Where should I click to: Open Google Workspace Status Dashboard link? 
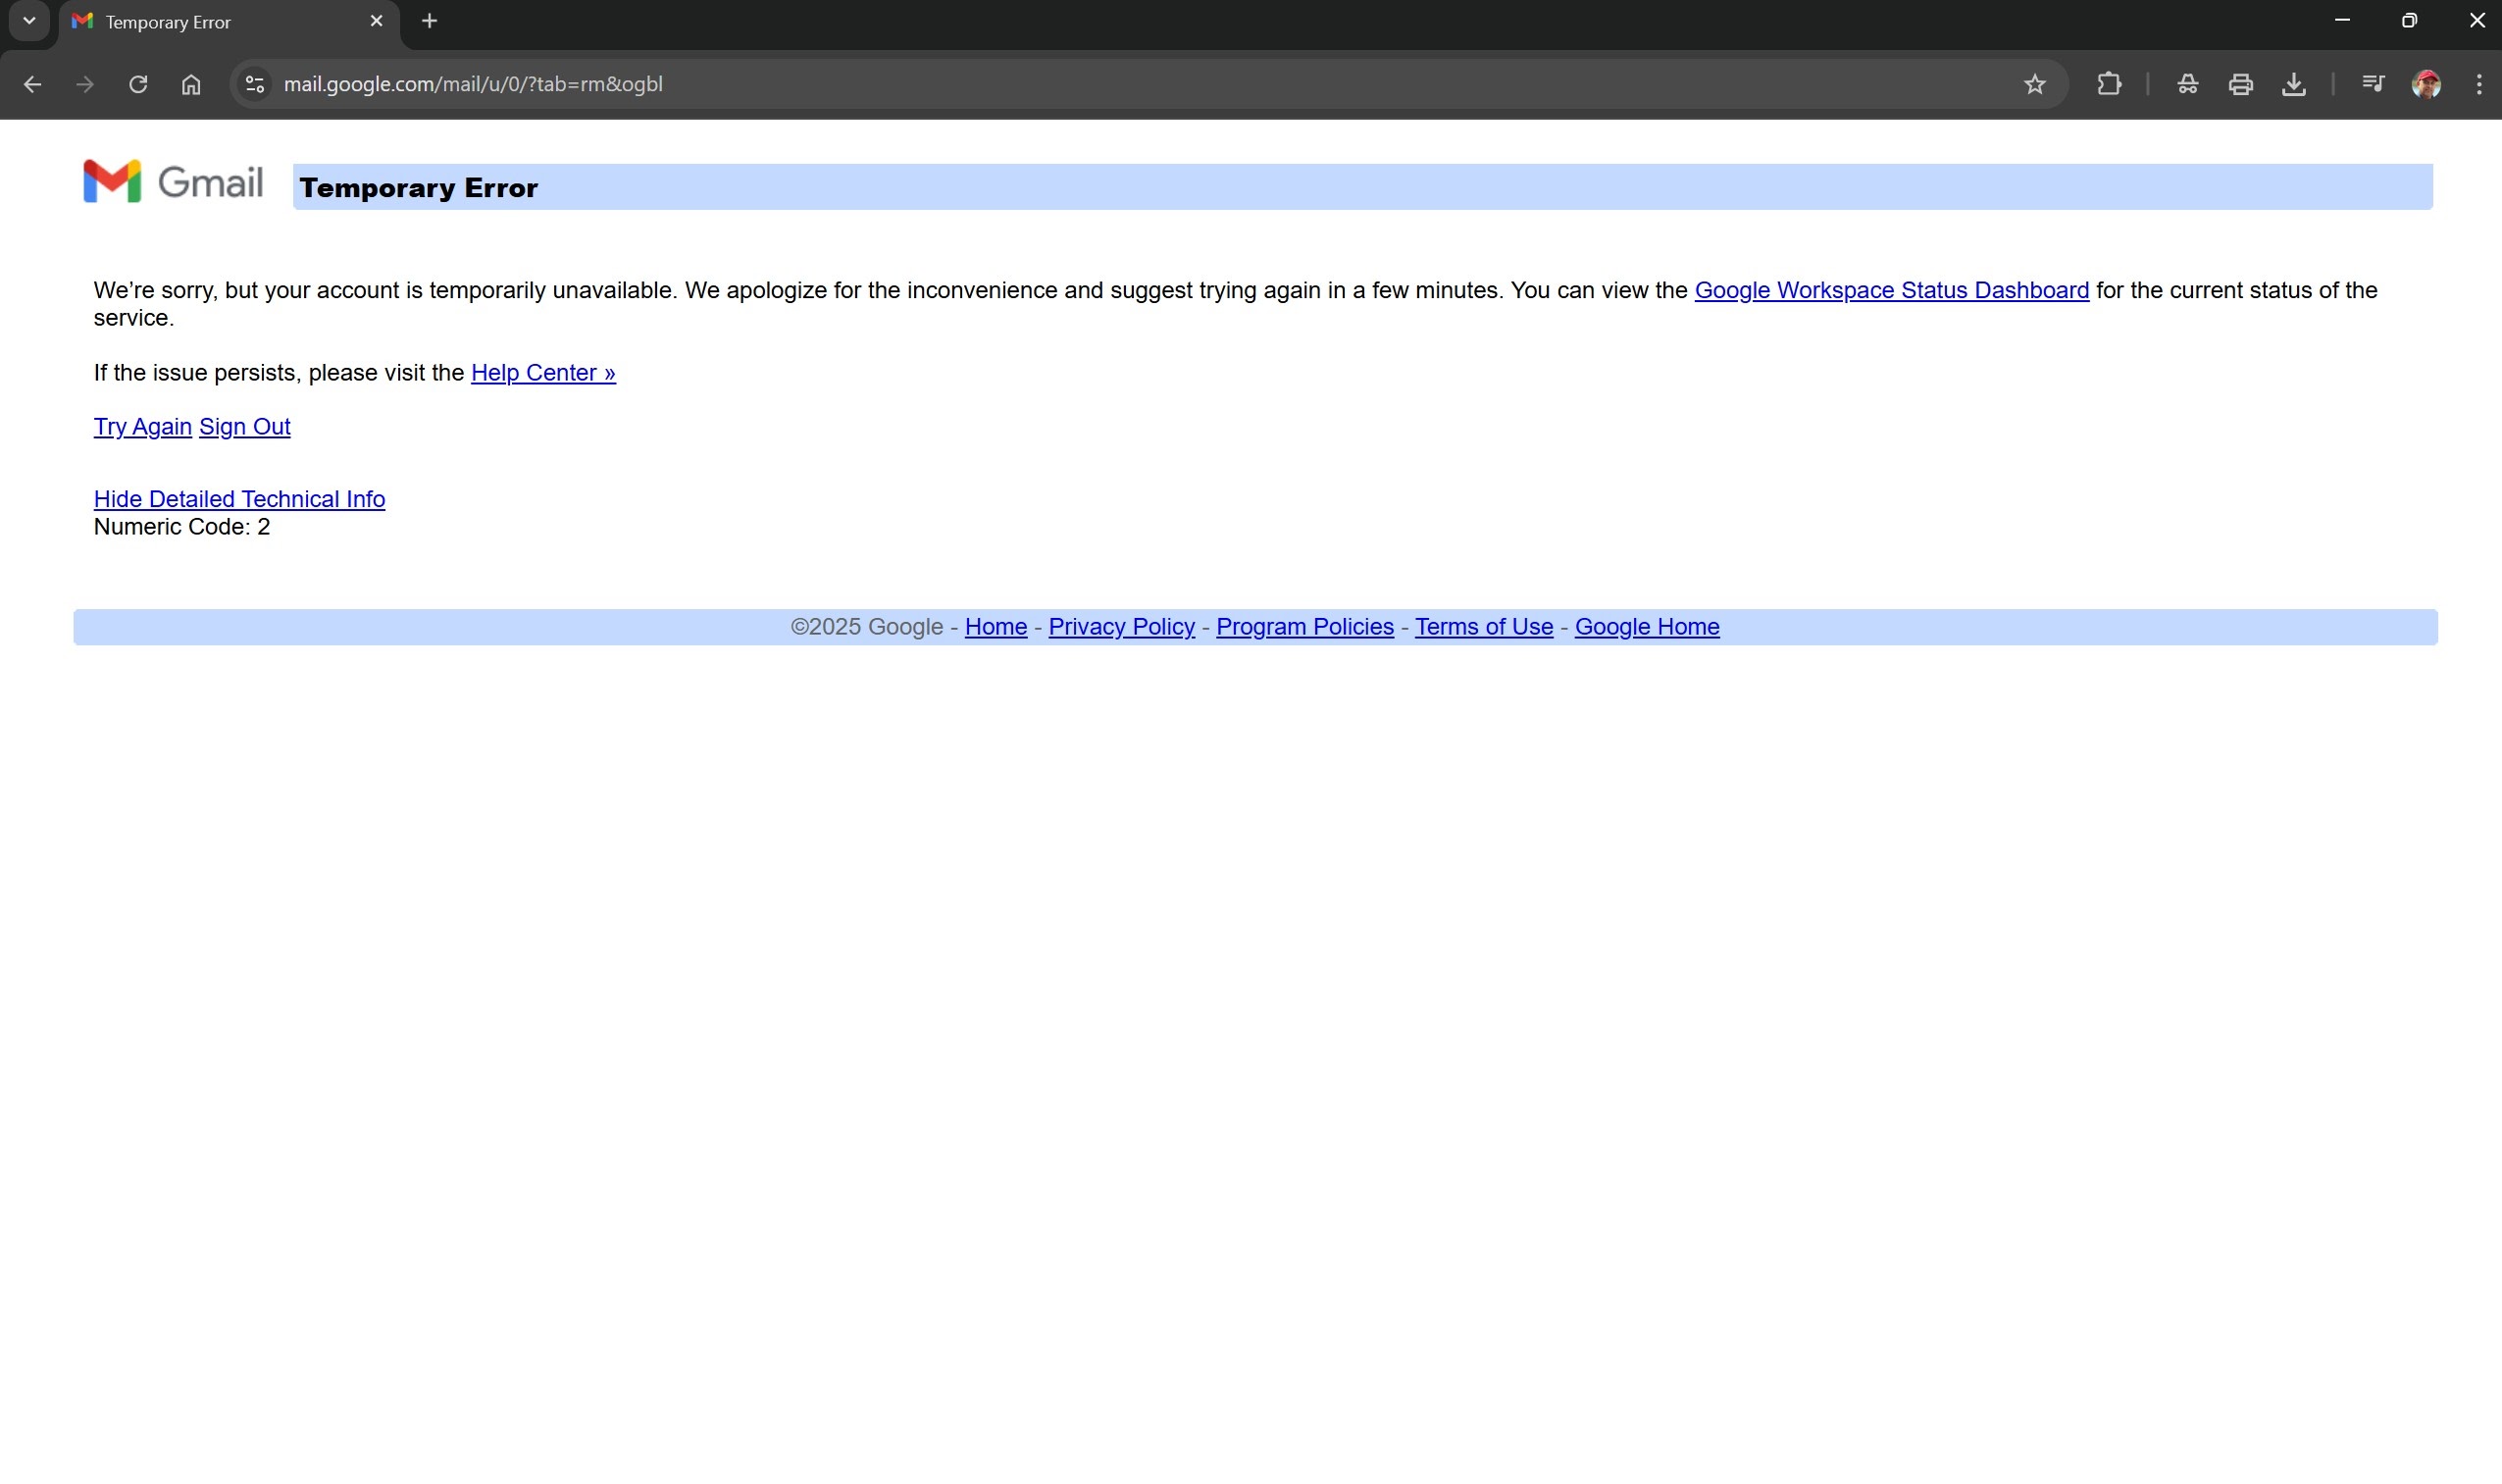click(1891, 291)
